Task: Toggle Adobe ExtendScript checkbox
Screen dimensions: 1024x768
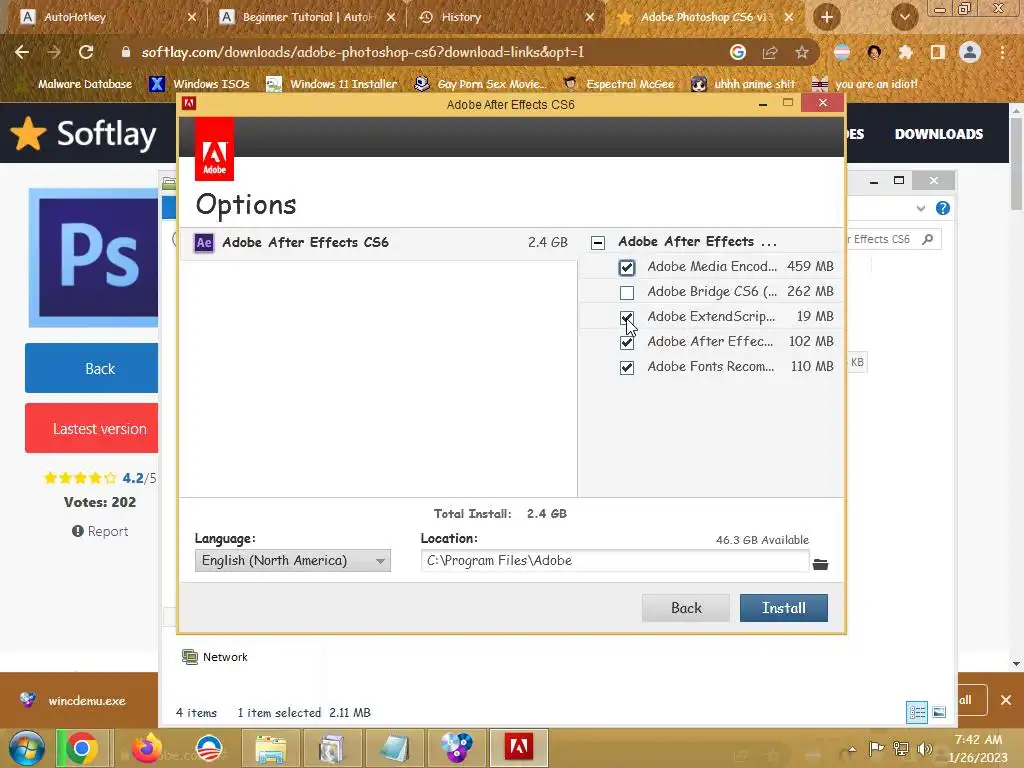Action: [x=627, y=317]
